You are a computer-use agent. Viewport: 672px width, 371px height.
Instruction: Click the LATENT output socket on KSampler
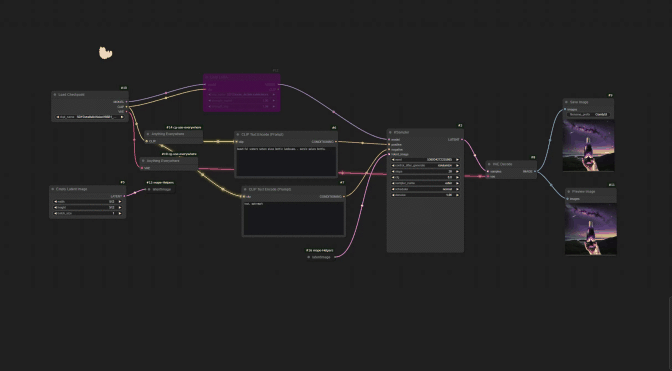(462, 140)
